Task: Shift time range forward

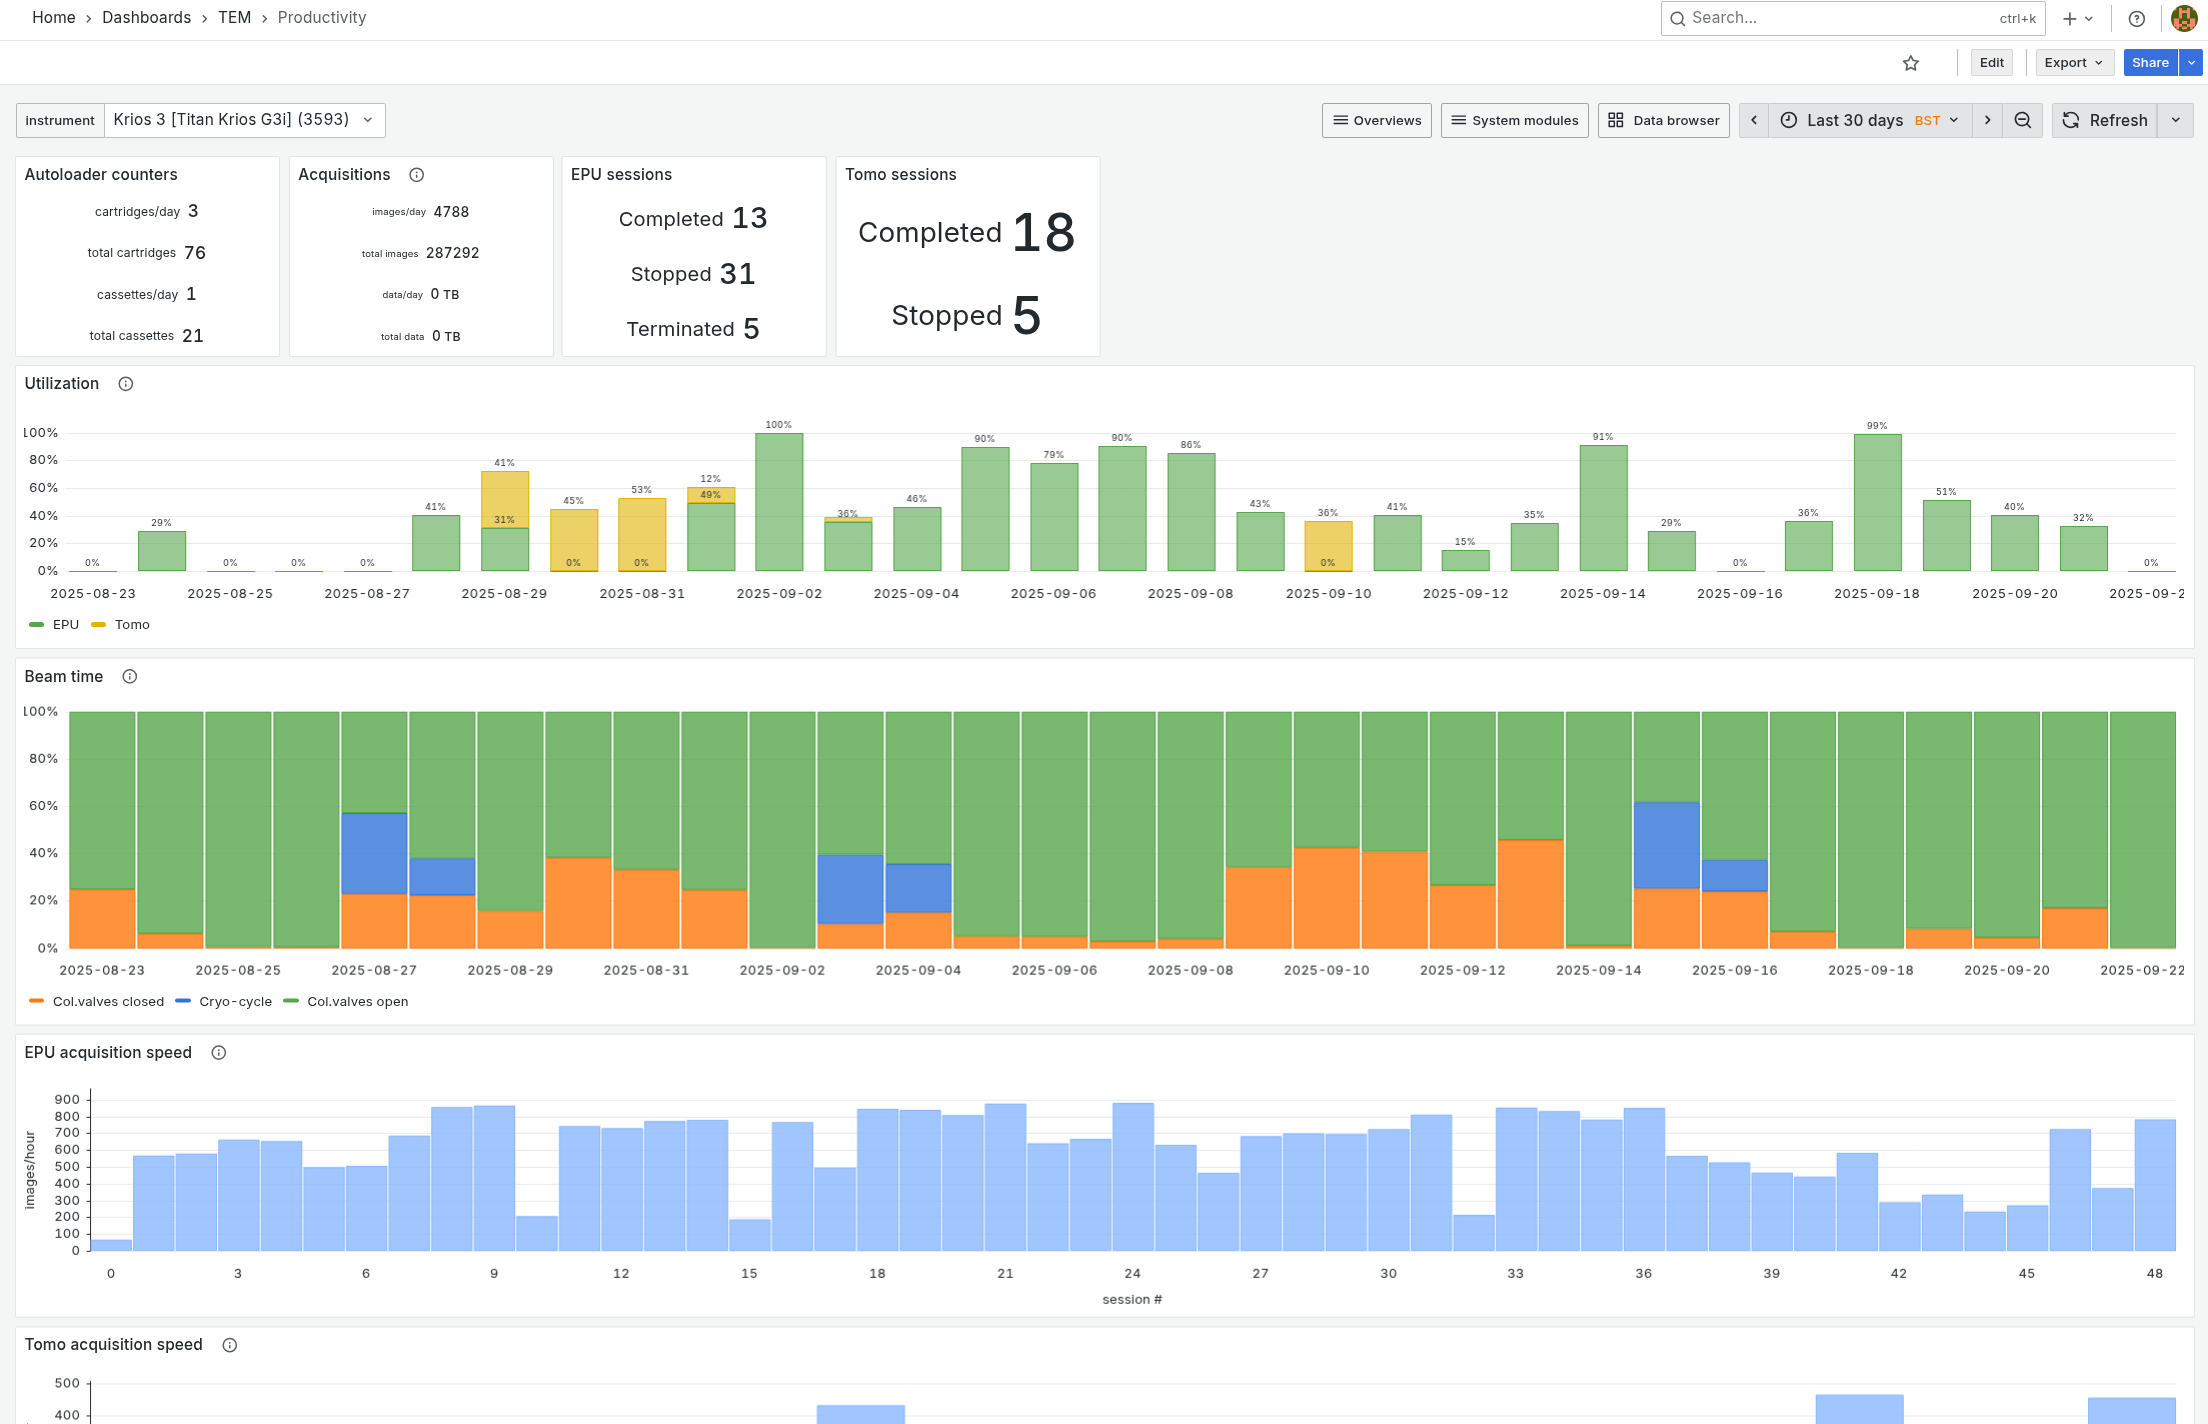Action: tap(1988, 120)
